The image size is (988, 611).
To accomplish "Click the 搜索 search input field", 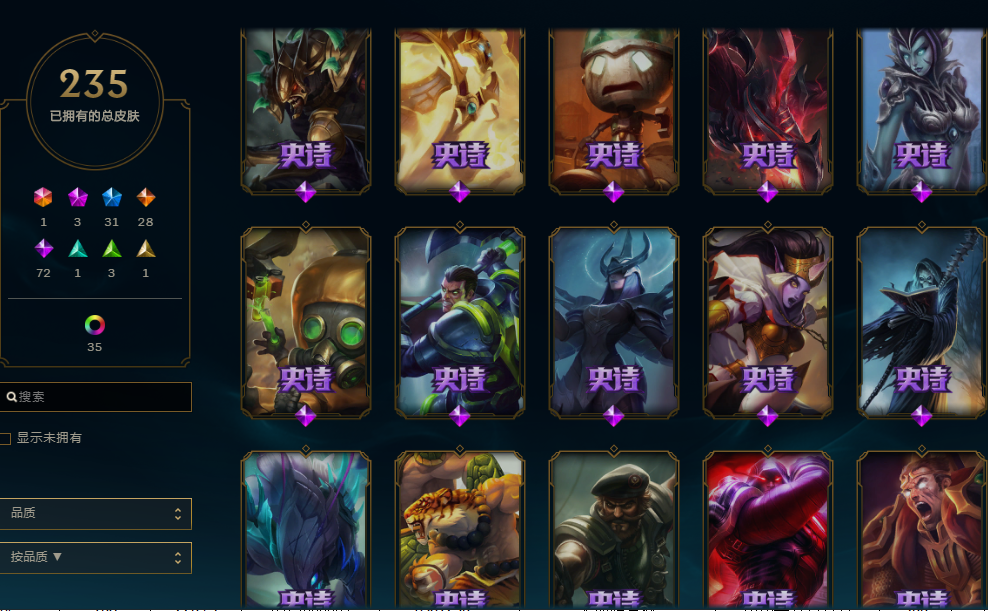I will coord(95,397).
